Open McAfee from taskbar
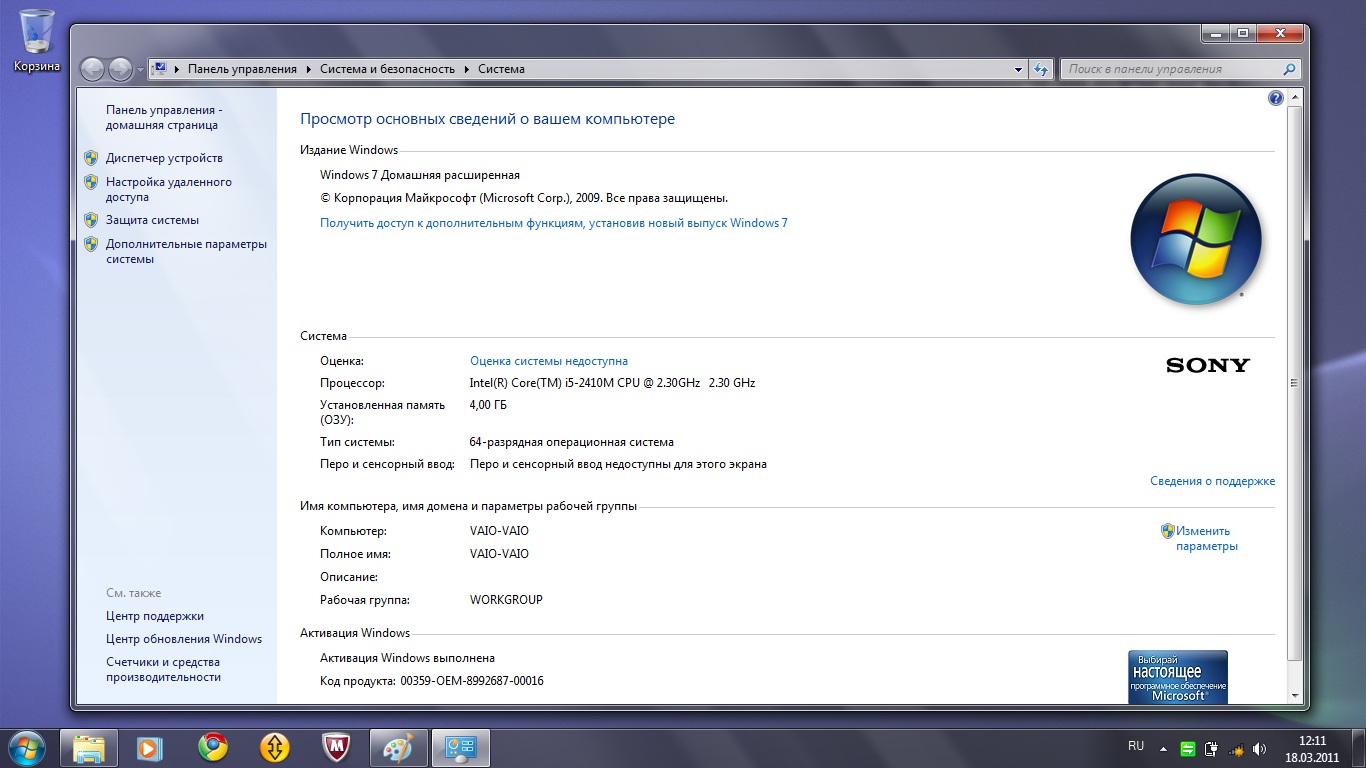Screen dimensions: 1366x768 click(336, 748)
